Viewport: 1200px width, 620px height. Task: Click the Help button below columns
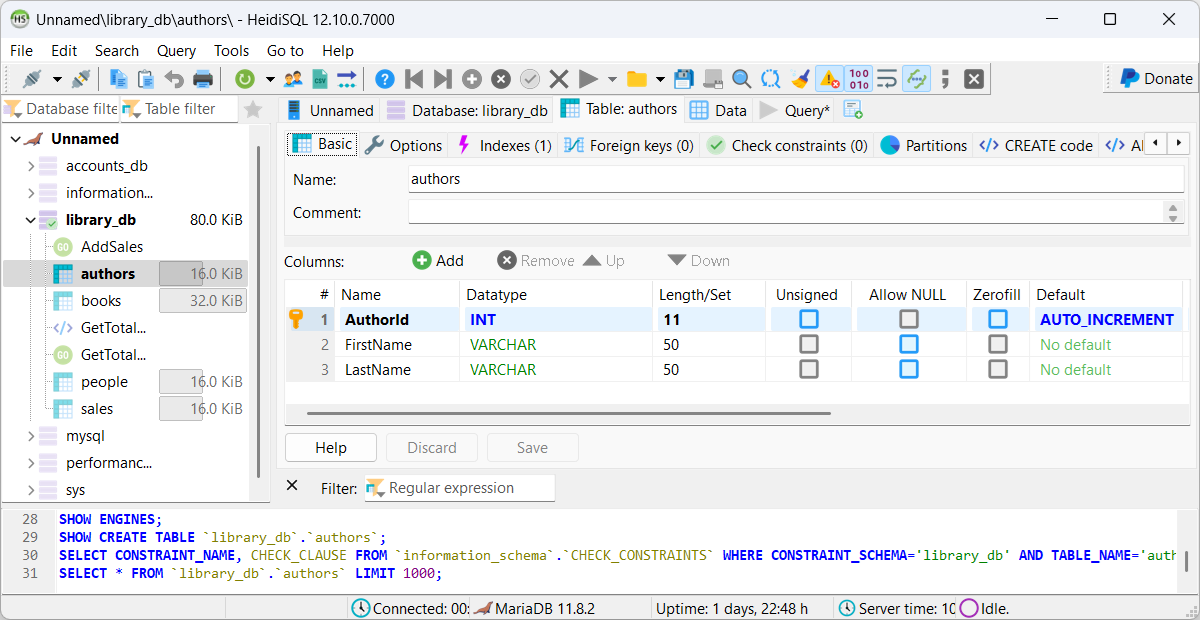331,448
